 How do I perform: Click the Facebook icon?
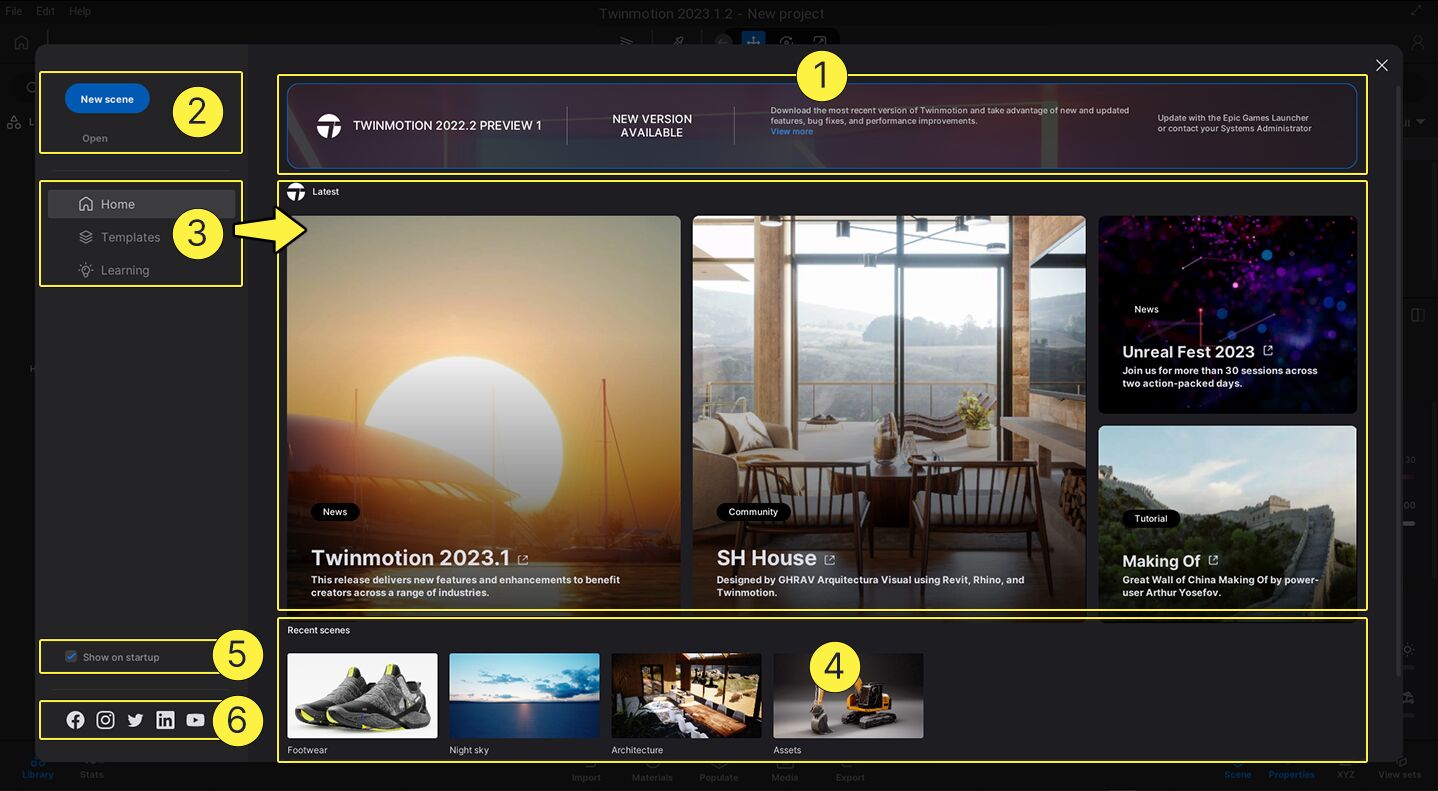coord(76,720)
